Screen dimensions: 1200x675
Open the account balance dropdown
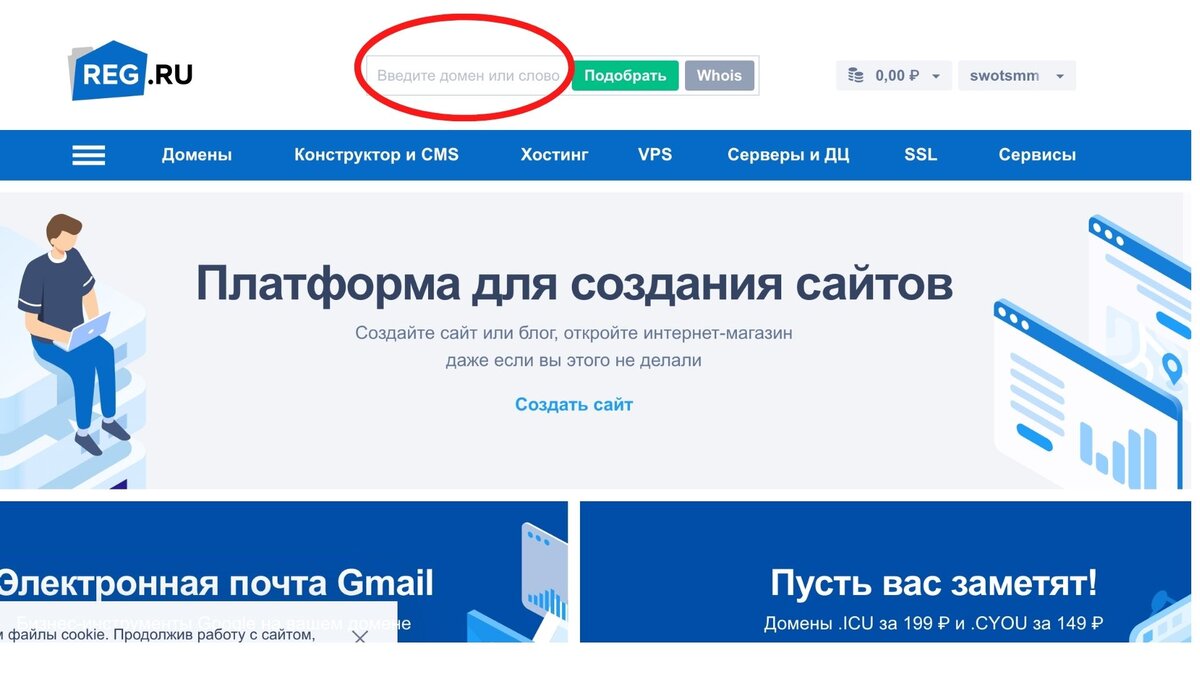pos(934,74)
